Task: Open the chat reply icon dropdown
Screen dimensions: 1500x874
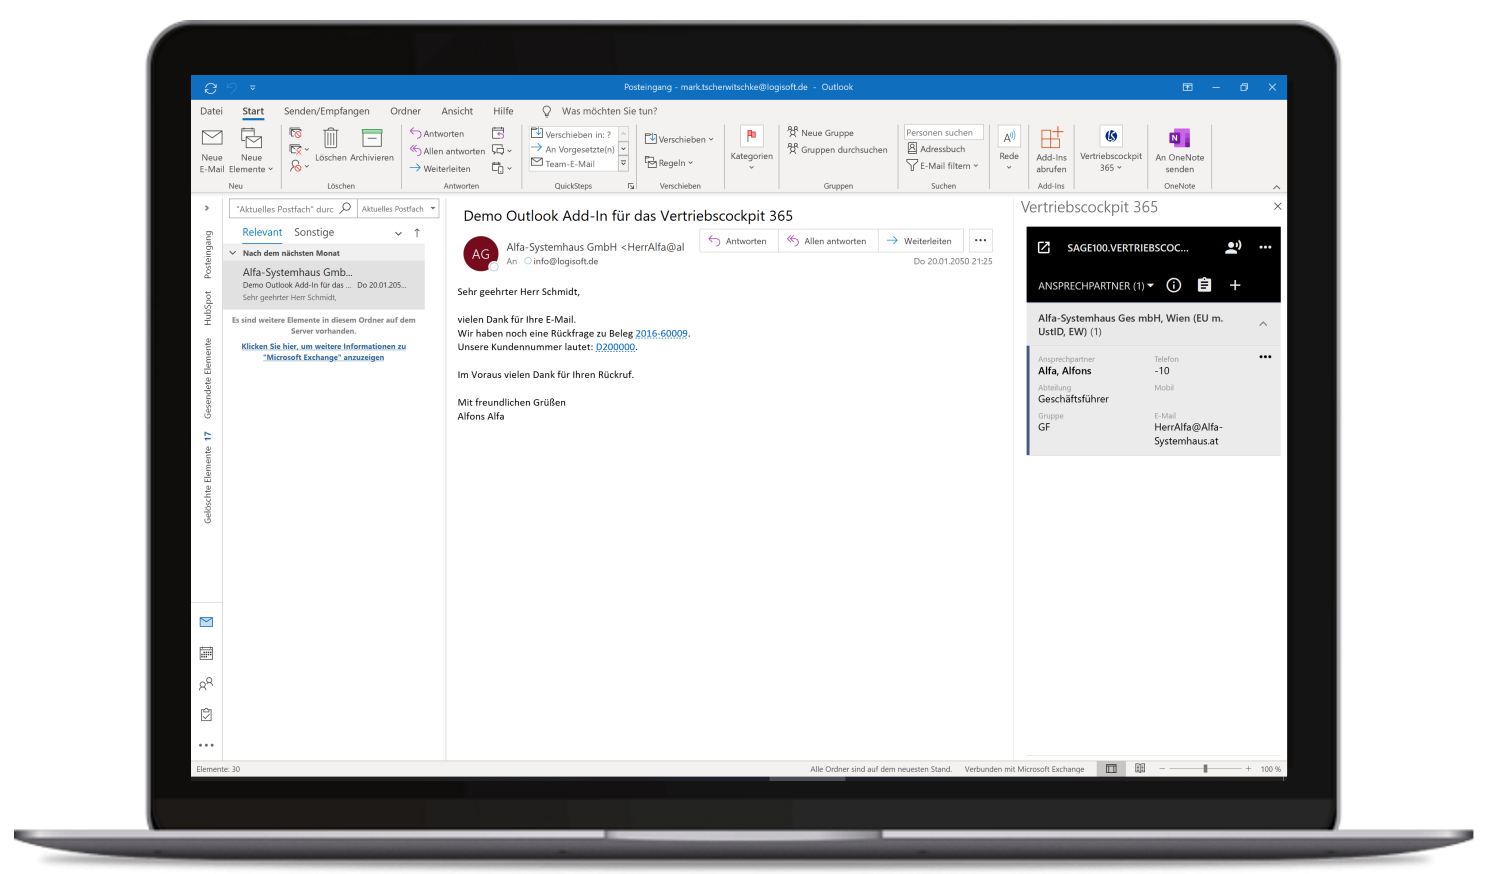Action: click(501, 151)
